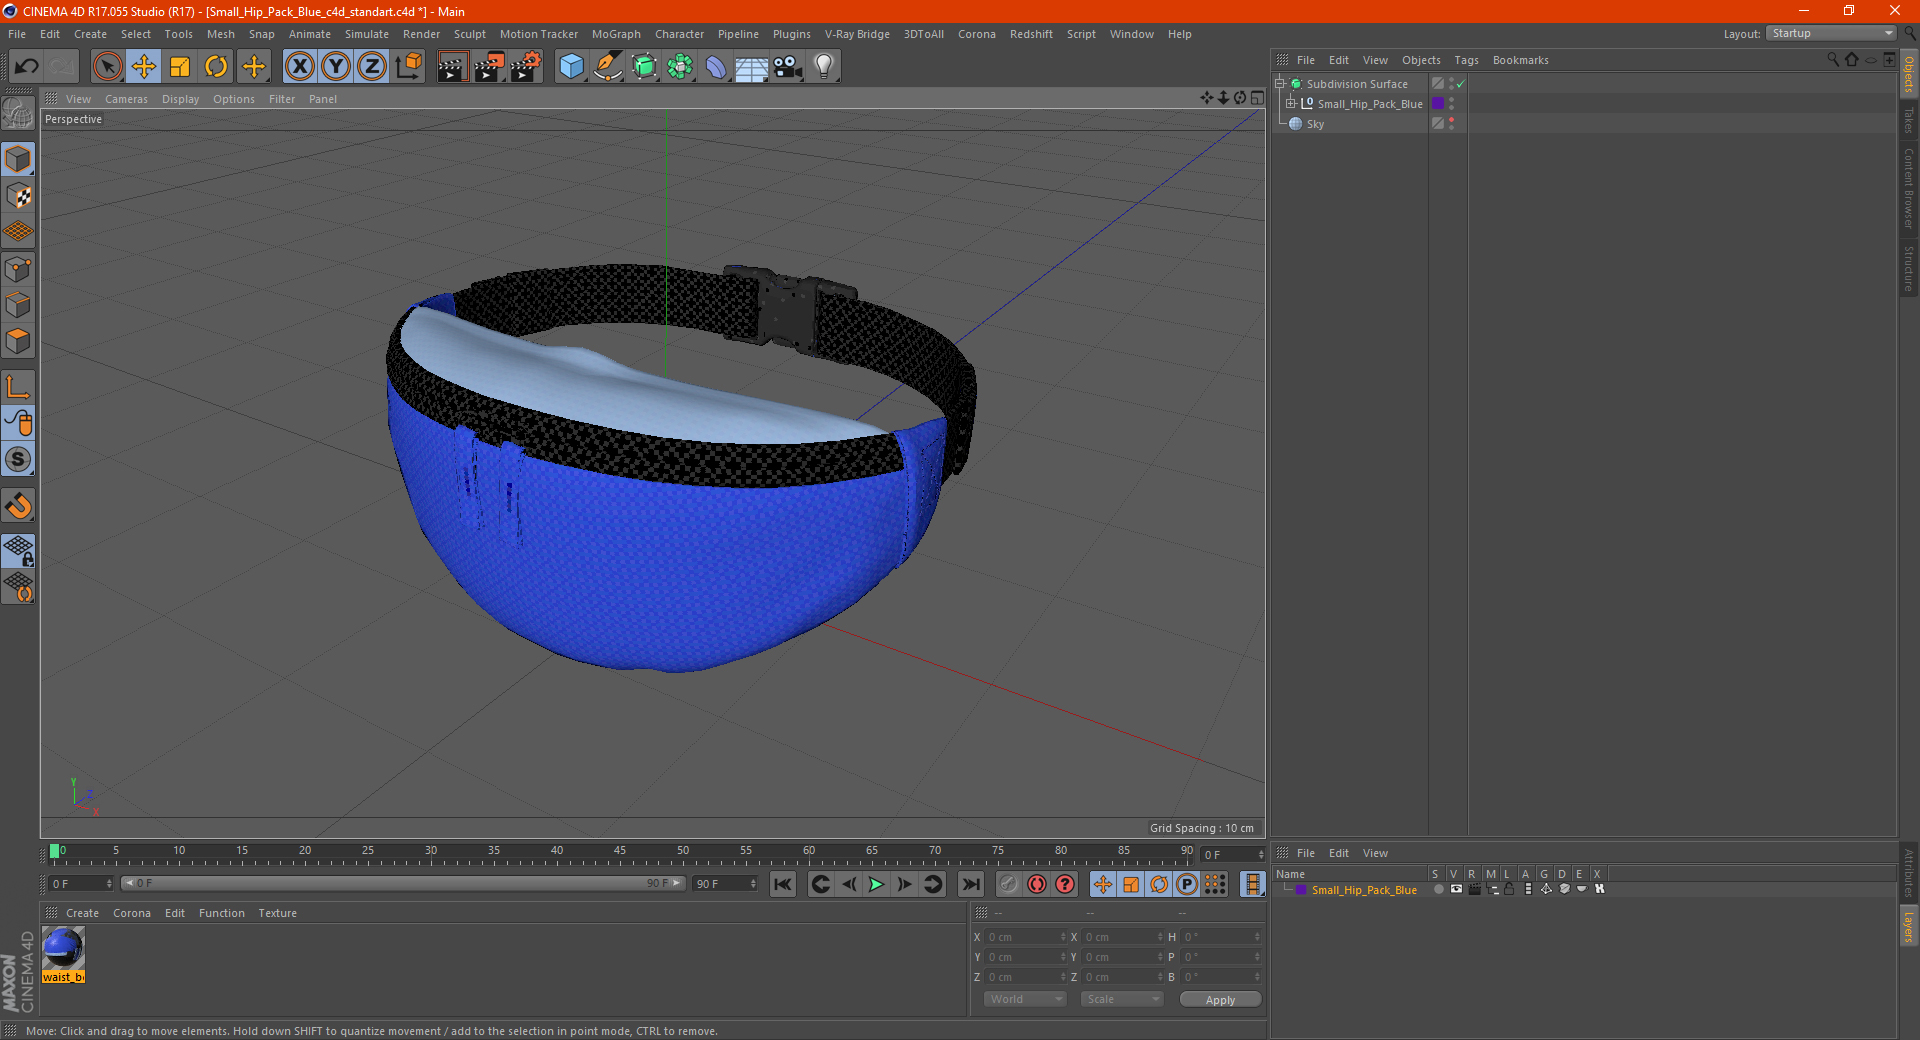Open the Deformer objects icon
Image resolution: width=1920 pixels, height=1040 pixels.
tap(716, 67)
